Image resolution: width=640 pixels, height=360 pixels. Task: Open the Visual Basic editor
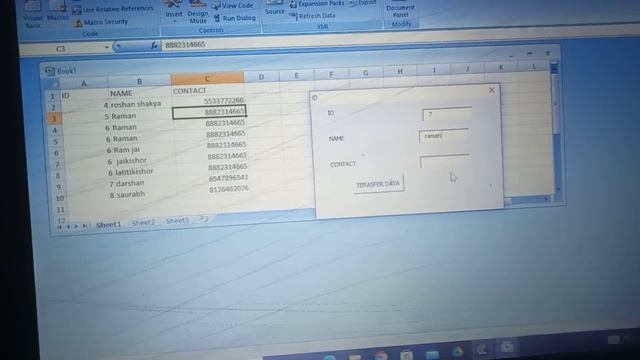pyautogui.click(x=32, y=14)
